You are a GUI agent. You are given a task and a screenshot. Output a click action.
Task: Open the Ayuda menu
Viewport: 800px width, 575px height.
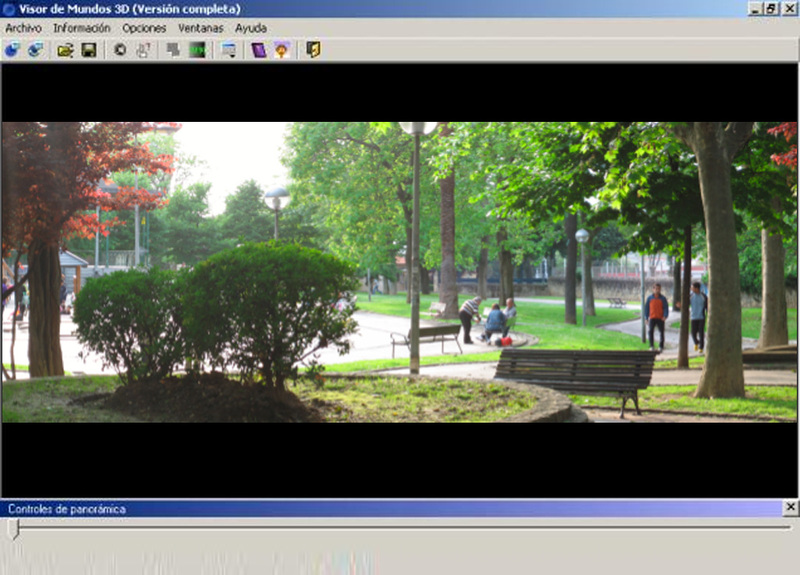coord(251,28)
